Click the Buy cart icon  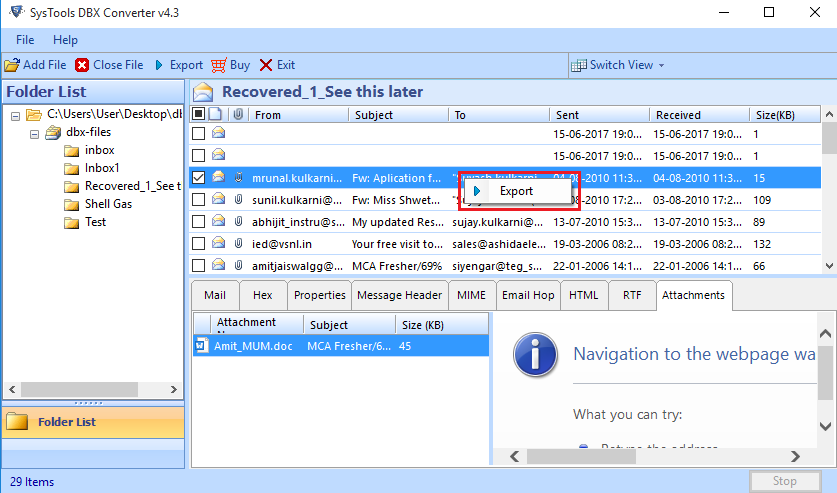pyautogui.click(x=218, y=65)
